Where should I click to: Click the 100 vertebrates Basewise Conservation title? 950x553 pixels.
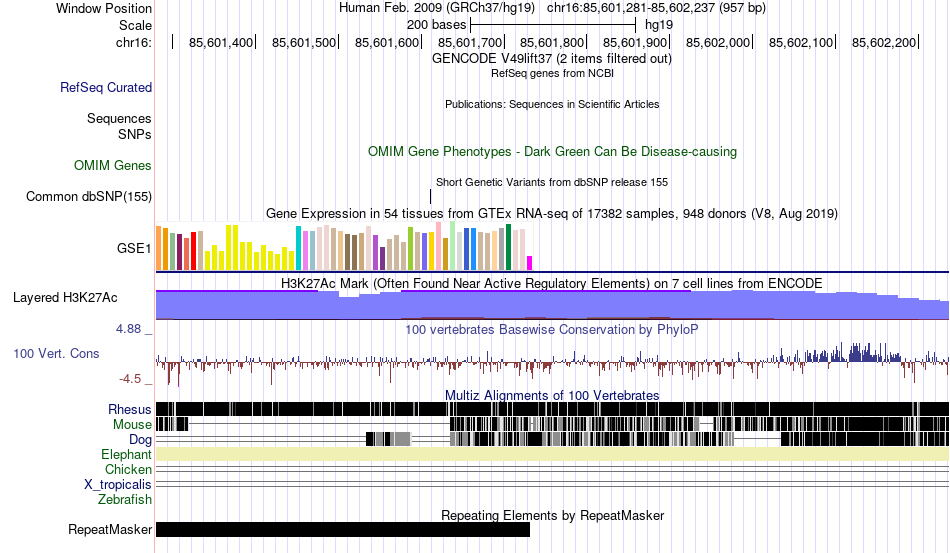pos(552,329)
